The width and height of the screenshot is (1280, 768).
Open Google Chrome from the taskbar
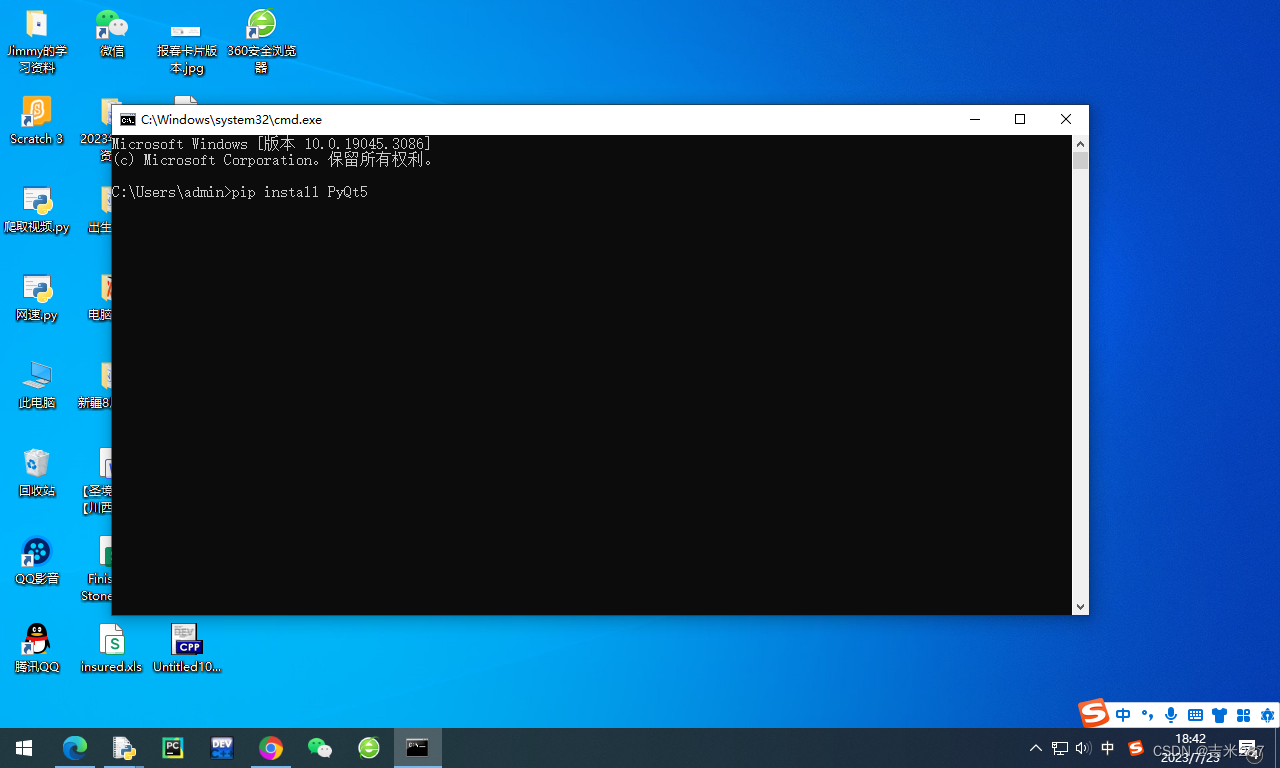pyautogui.click(x=271, y=748)
